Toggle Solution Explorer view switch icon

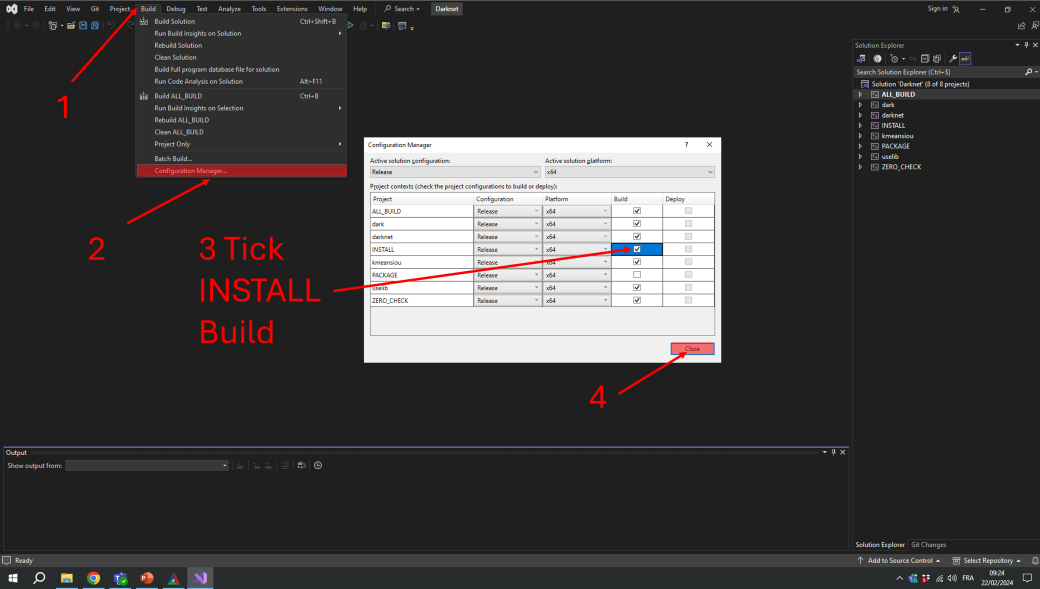click(861, 58)
